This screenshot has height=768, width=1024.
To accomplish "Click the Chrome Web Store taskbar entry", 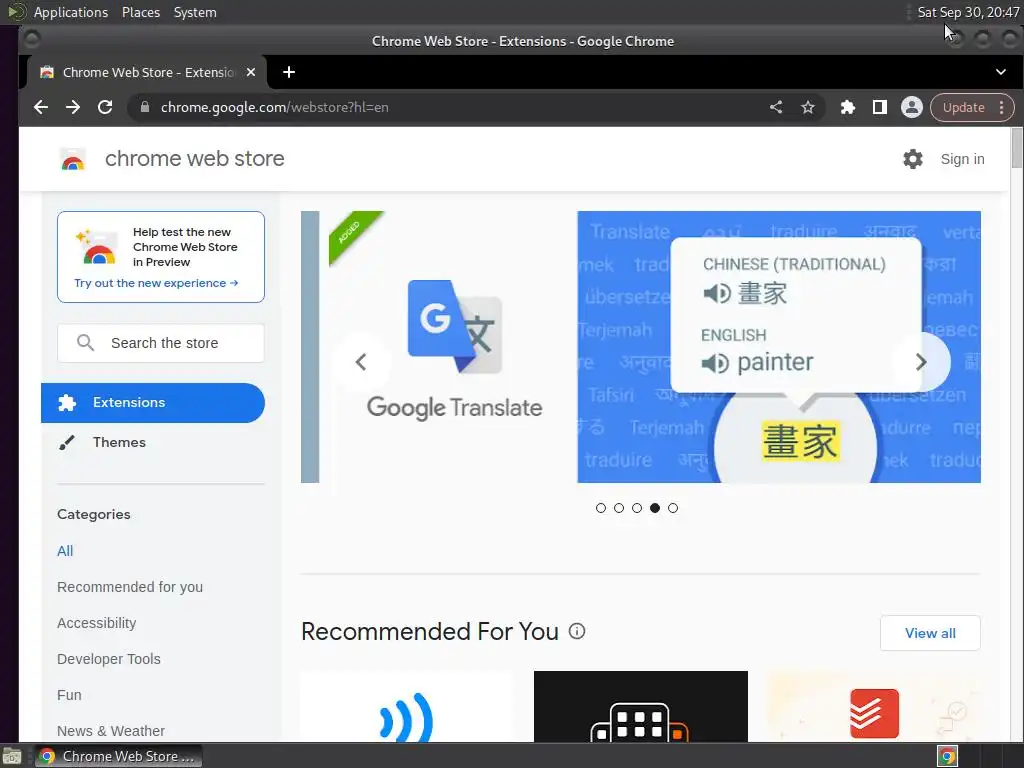I will click(118, 756).
